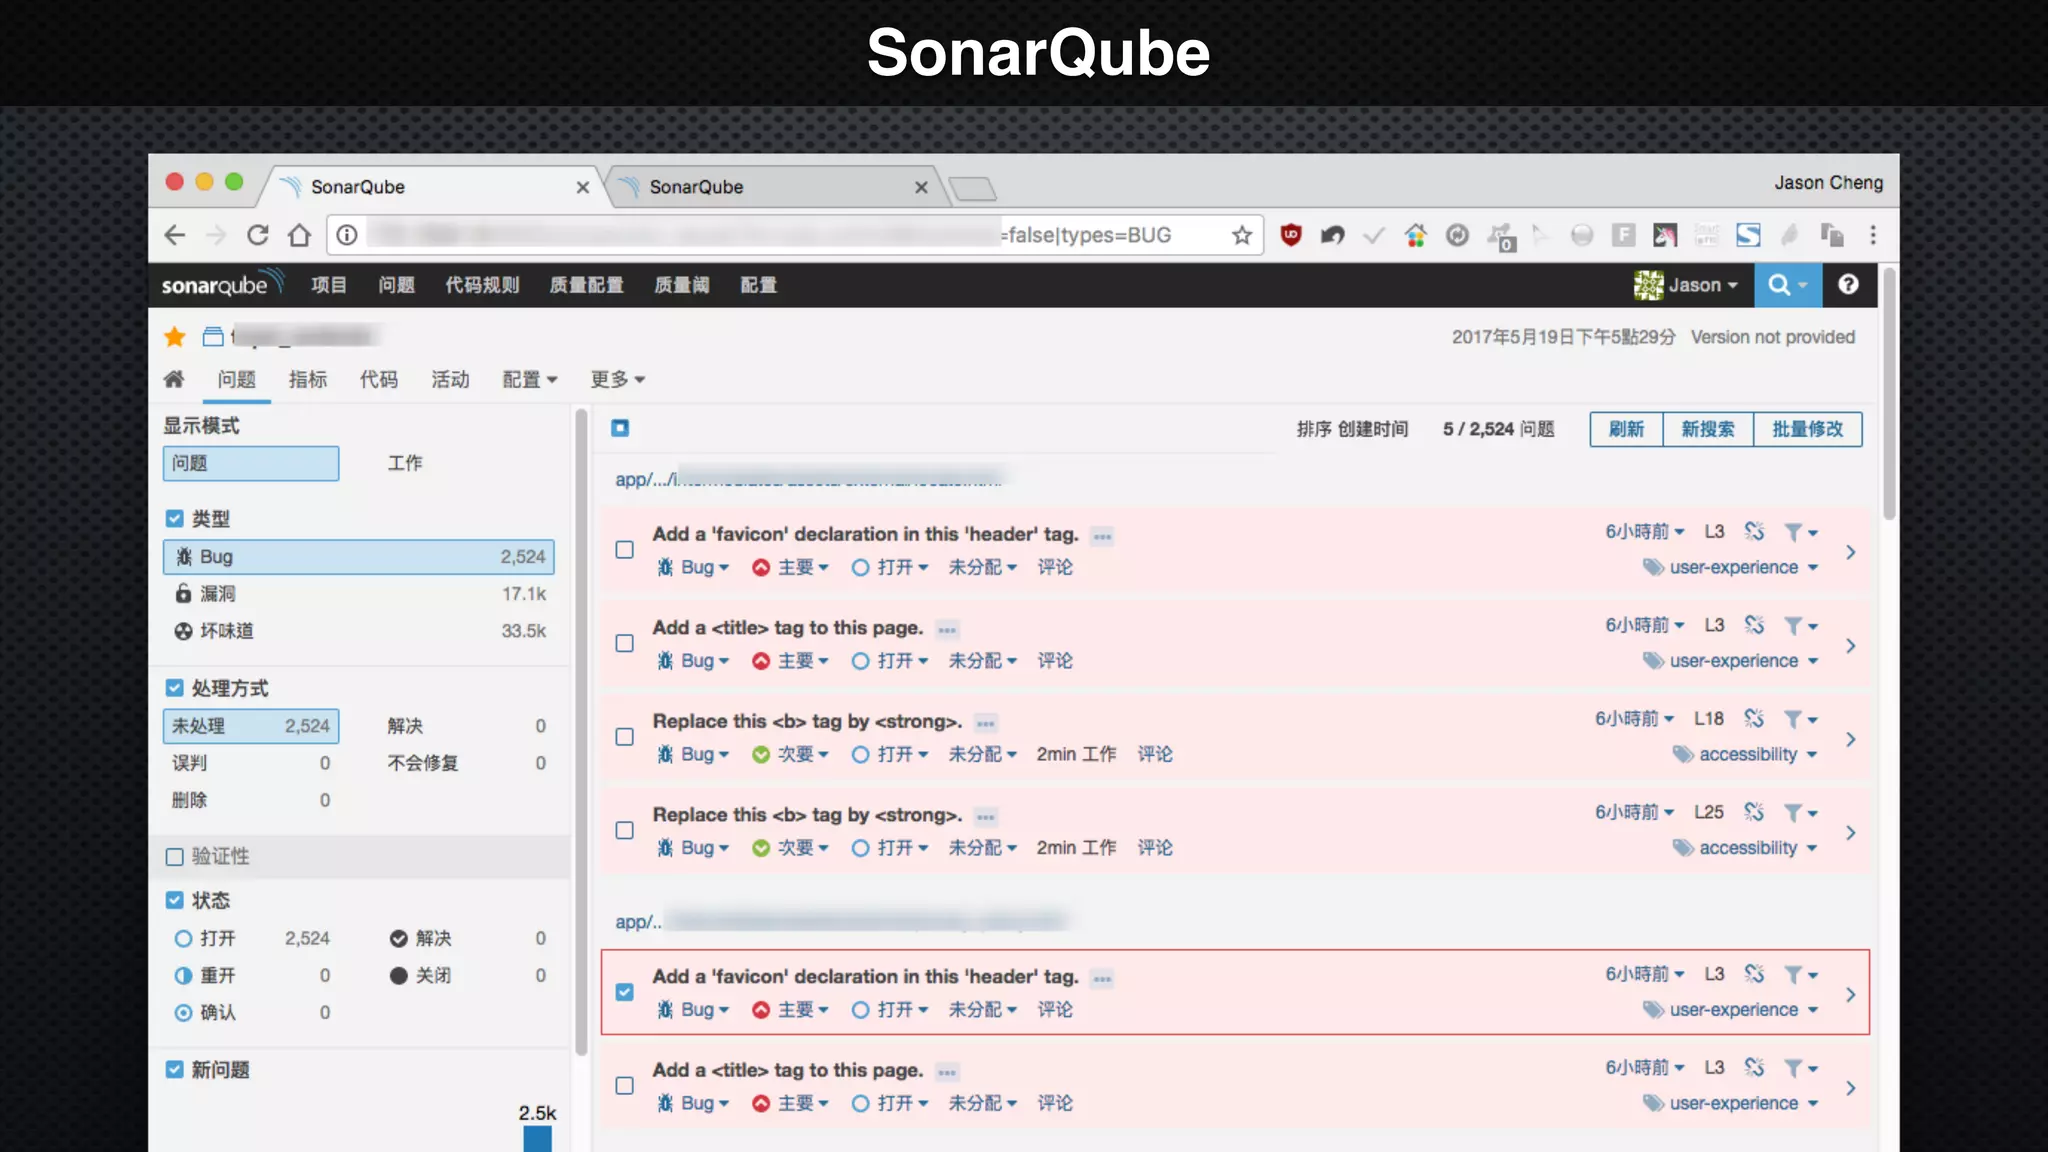Click the uBlock shield extension icon
The image size is (2048, 1152).
click(x=1291, y=235)
